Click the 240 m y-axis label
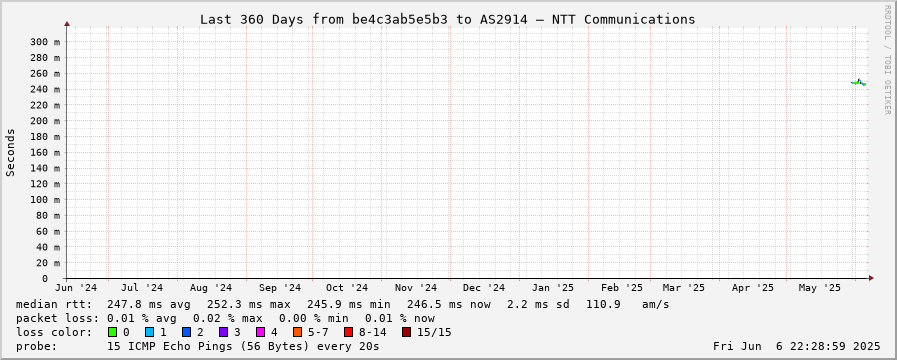The width and height of the screenshot is (897, 360). click(45, 89)
